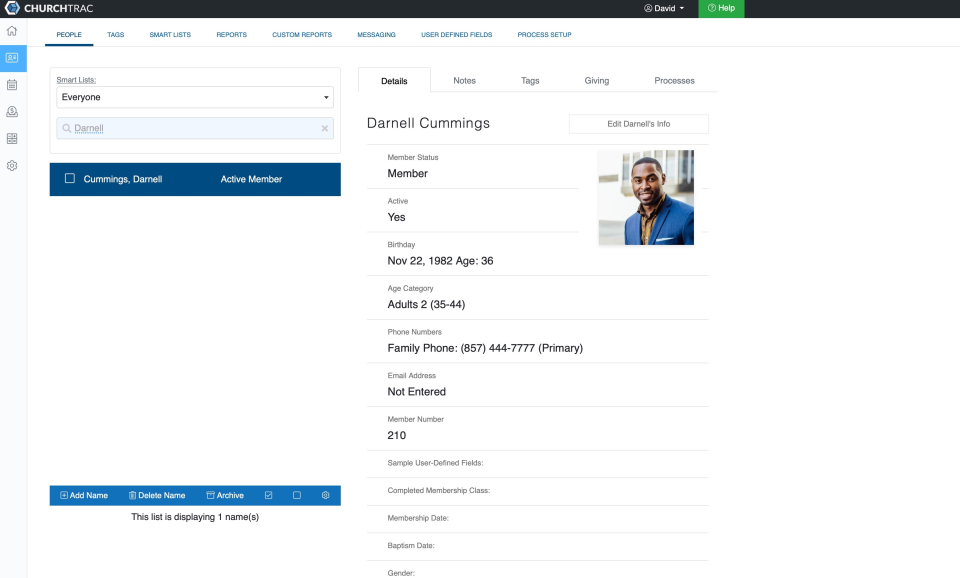Open the Messaging menu item
Screen dimensions: 960x578
pos(376,34)
